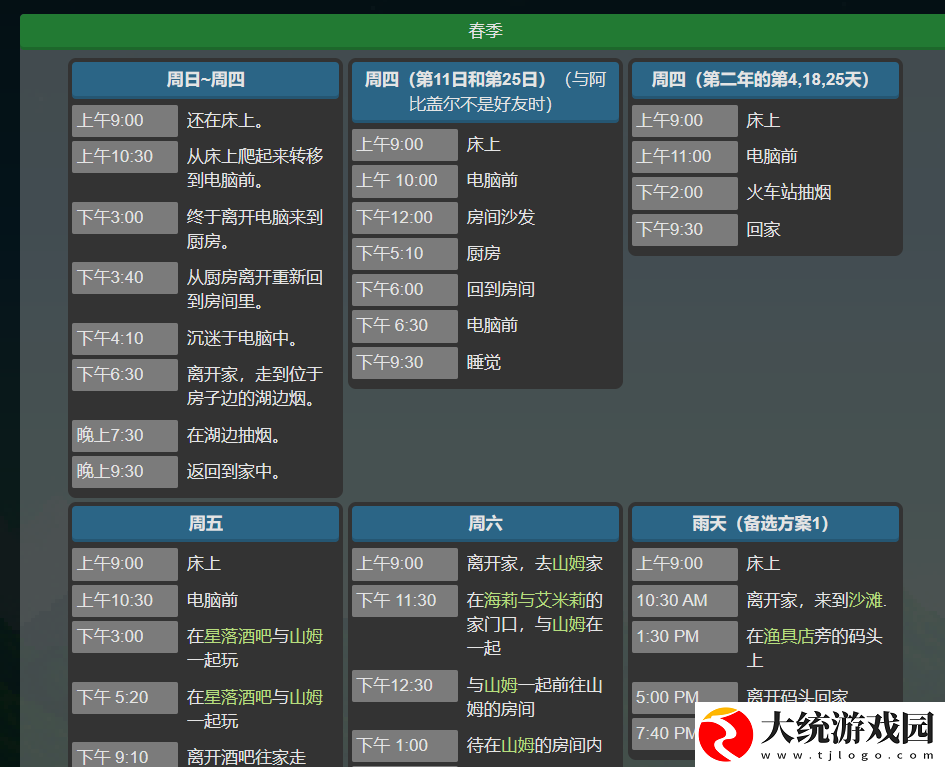Click the 下午12:30 time cell

pyautogui.click(x=404, y=686)
